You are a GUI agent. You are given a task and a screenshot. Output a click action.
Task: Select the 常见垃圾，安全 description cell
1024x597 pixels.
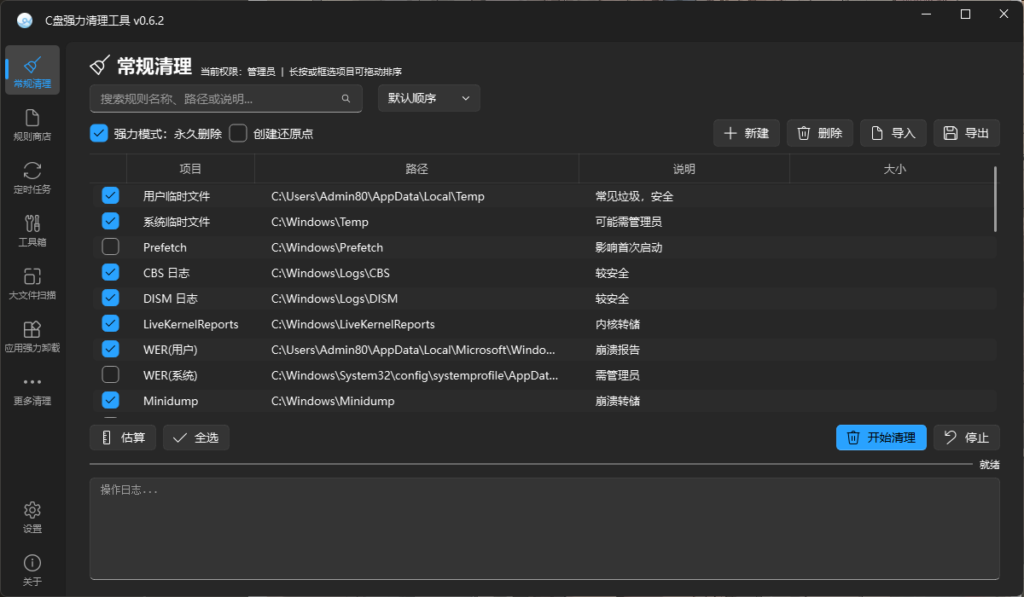[634, 197]
